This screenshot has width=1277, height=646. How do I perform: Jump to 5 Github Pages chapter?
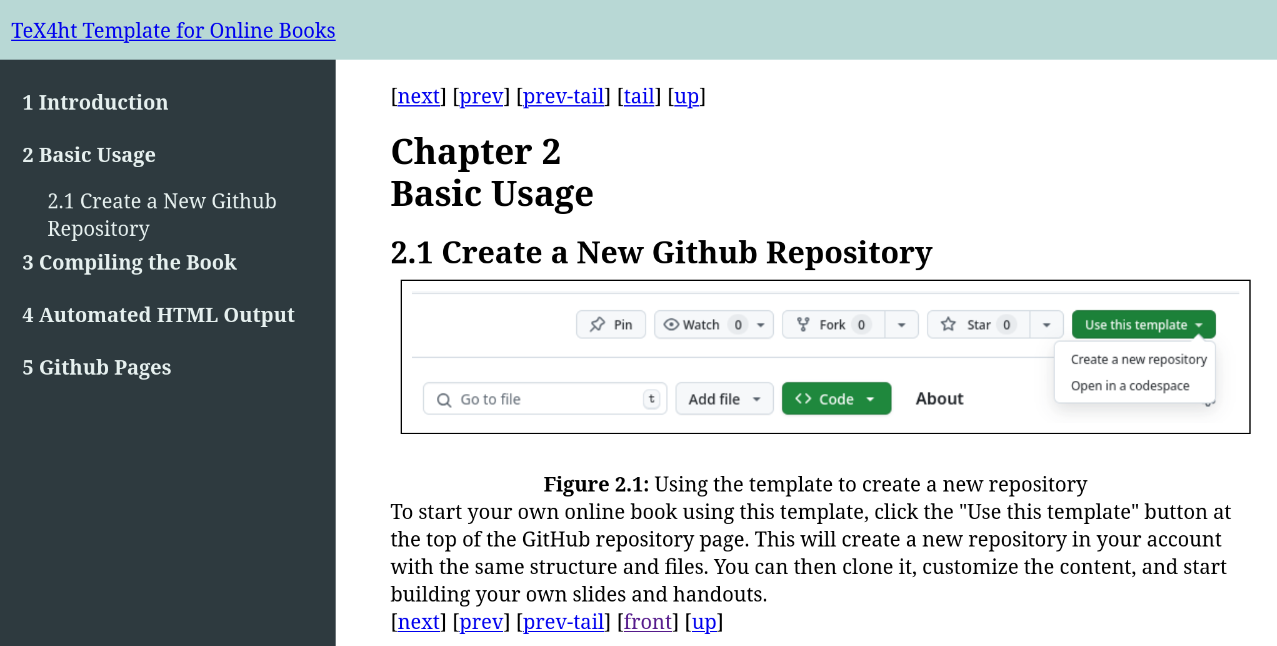click(x=97, y=367)
